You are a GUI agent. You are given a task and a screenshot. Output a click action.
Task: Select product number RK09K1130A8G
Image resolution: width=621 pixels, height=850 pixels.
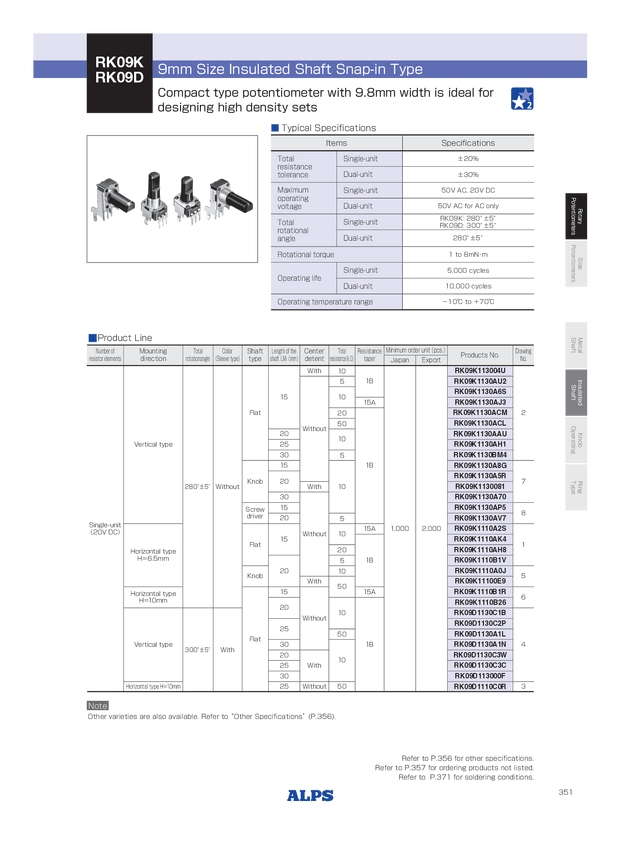(x=480, y=465)
